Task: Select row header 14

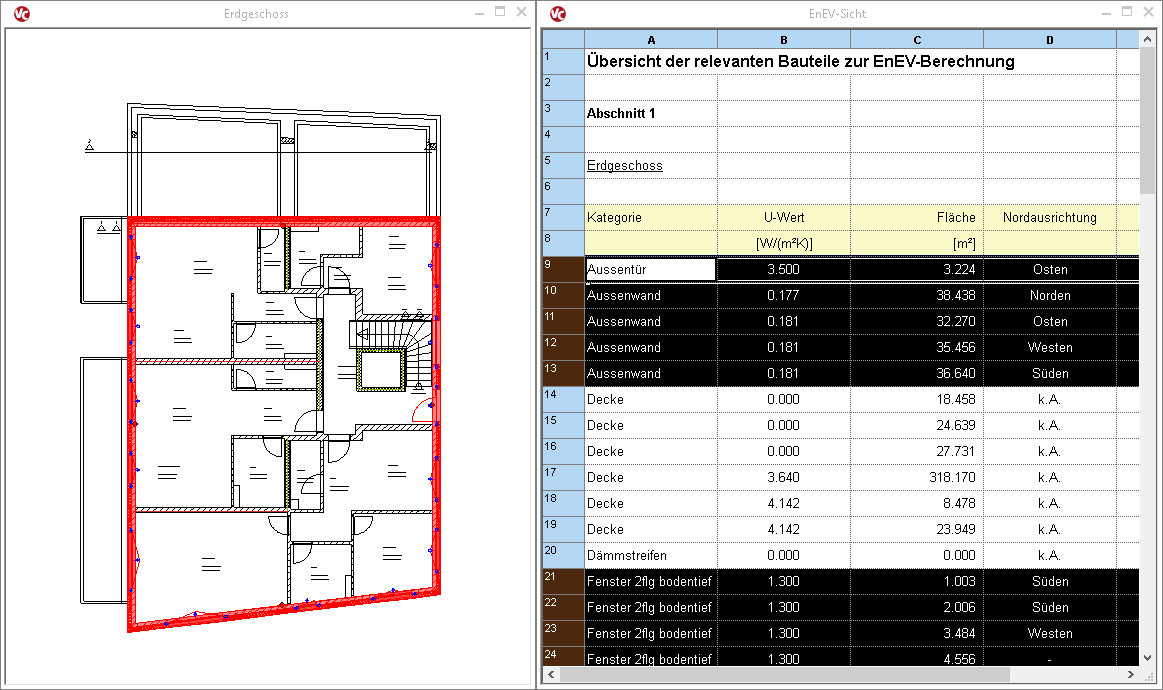Action: pyautogui.click(x=563, y=399)
